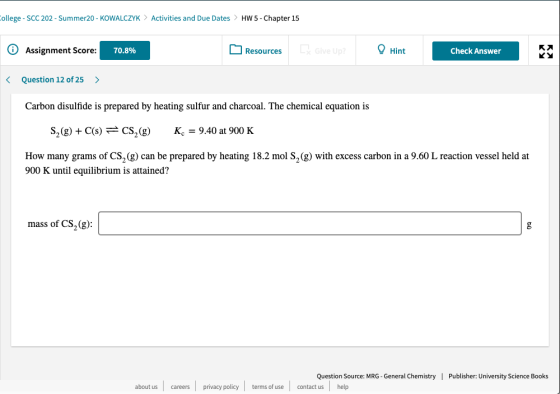
Task: Click the Give Up? option
Action: coord(322,50)
